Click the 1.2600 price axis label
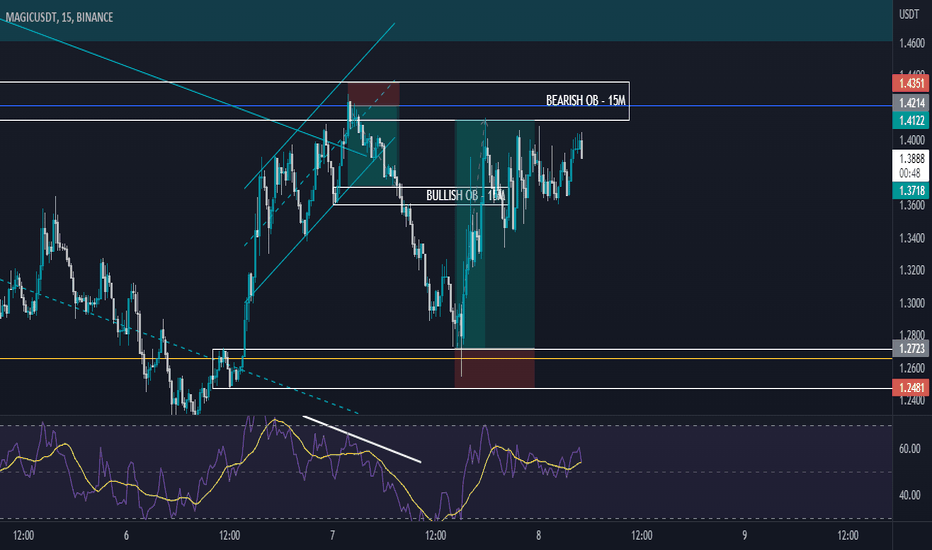Viewport: 932px width, 550px height. (x=912, y=368)
